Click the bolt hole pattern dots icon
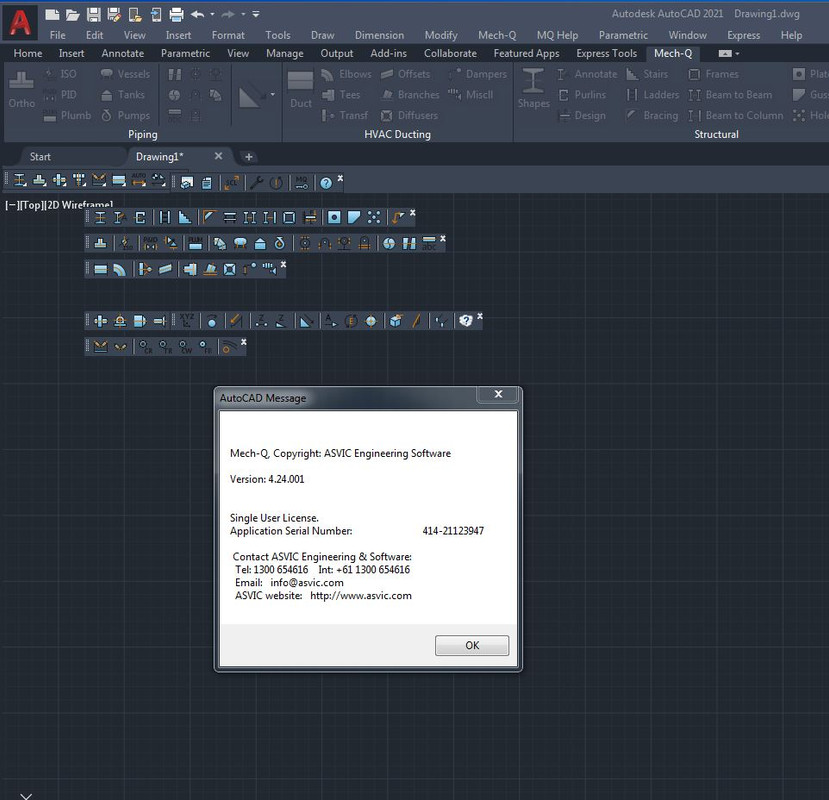 coord(374,217)
